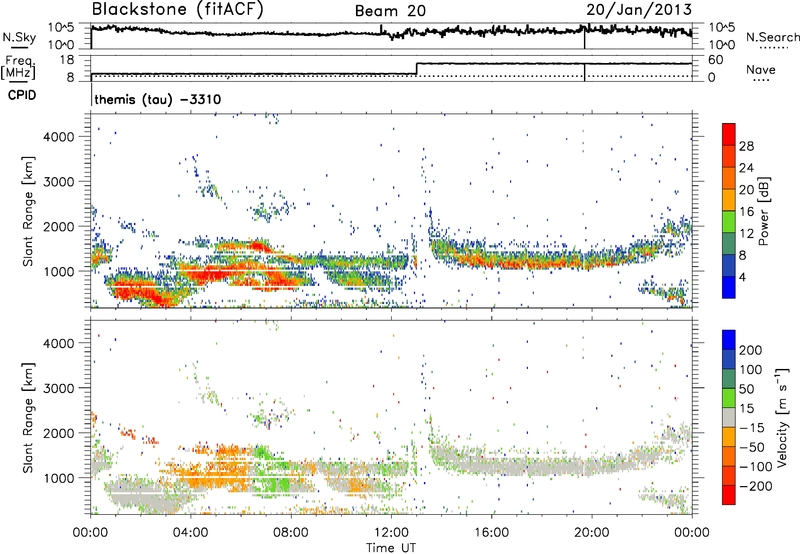Select the "12:00" time tick label
This screenshot has height=554, width=800.
coord(391,533)
